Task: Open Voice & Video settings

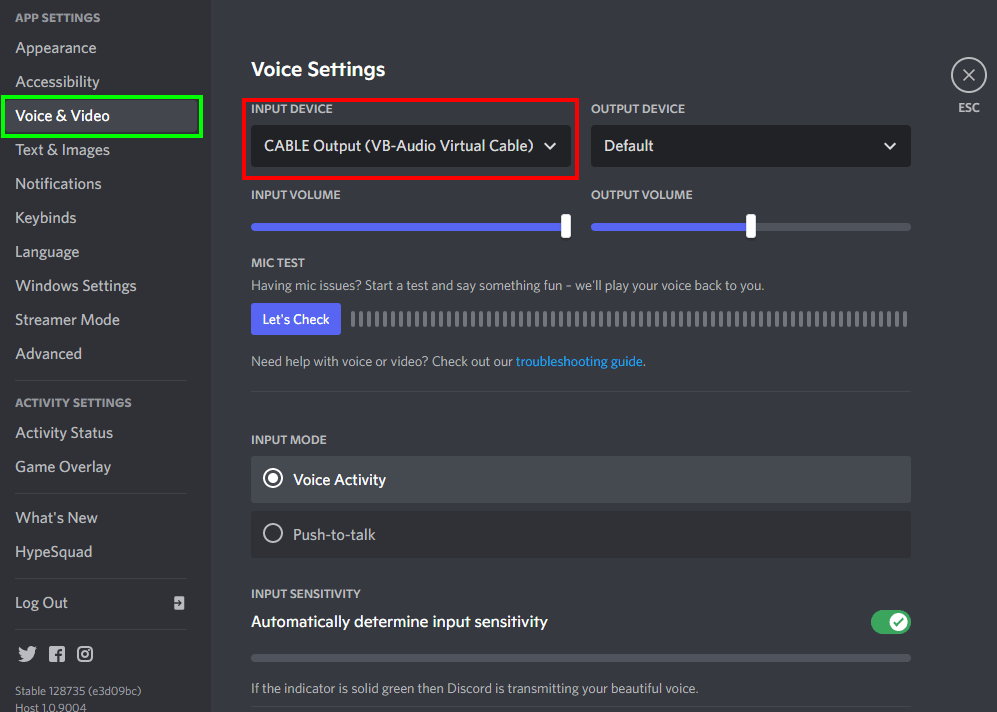Action: click(x=101, y=116)
